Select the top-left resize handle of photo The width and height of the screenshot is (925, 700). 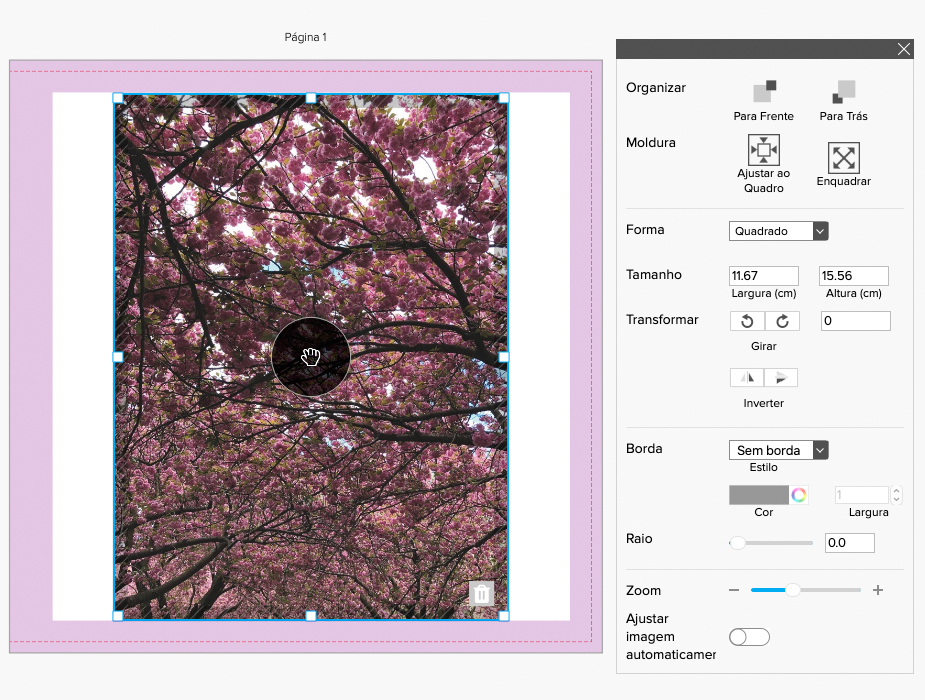point(117,98)
